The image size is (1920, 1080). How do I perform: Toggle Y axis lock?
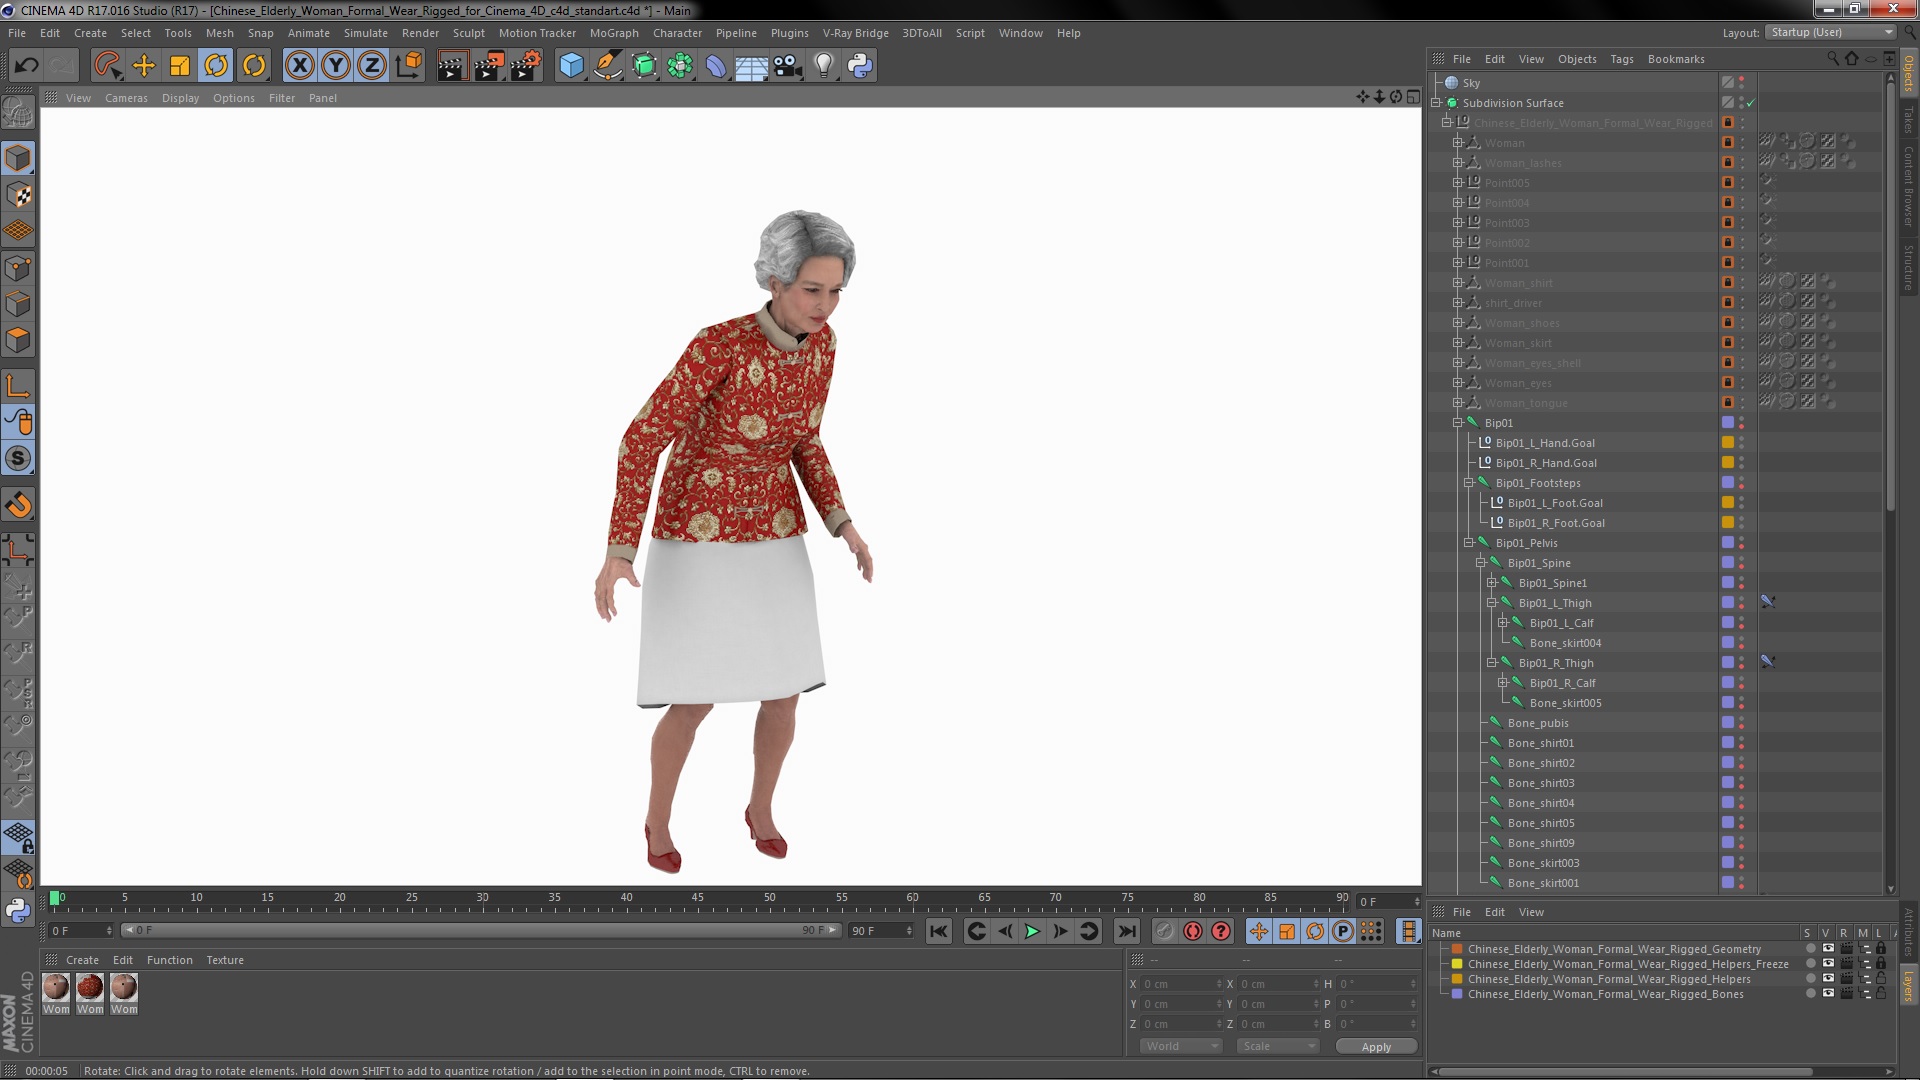point(336,66)
